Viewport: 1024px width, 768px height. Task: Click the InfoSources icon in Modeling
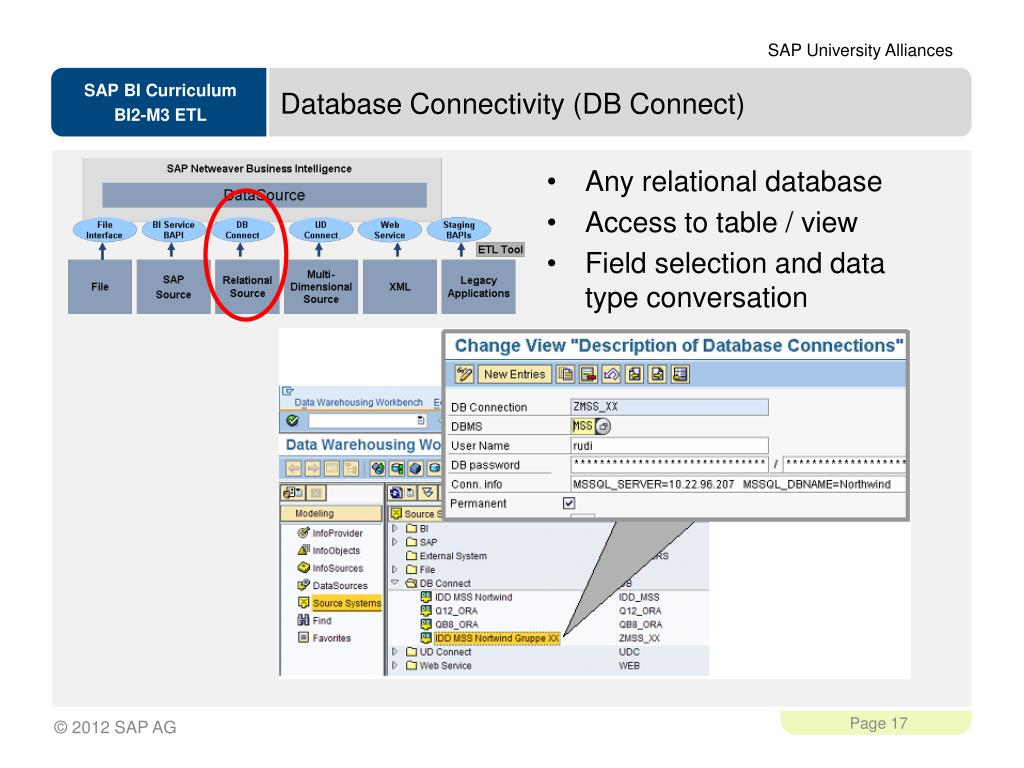(x=303, y=568)
